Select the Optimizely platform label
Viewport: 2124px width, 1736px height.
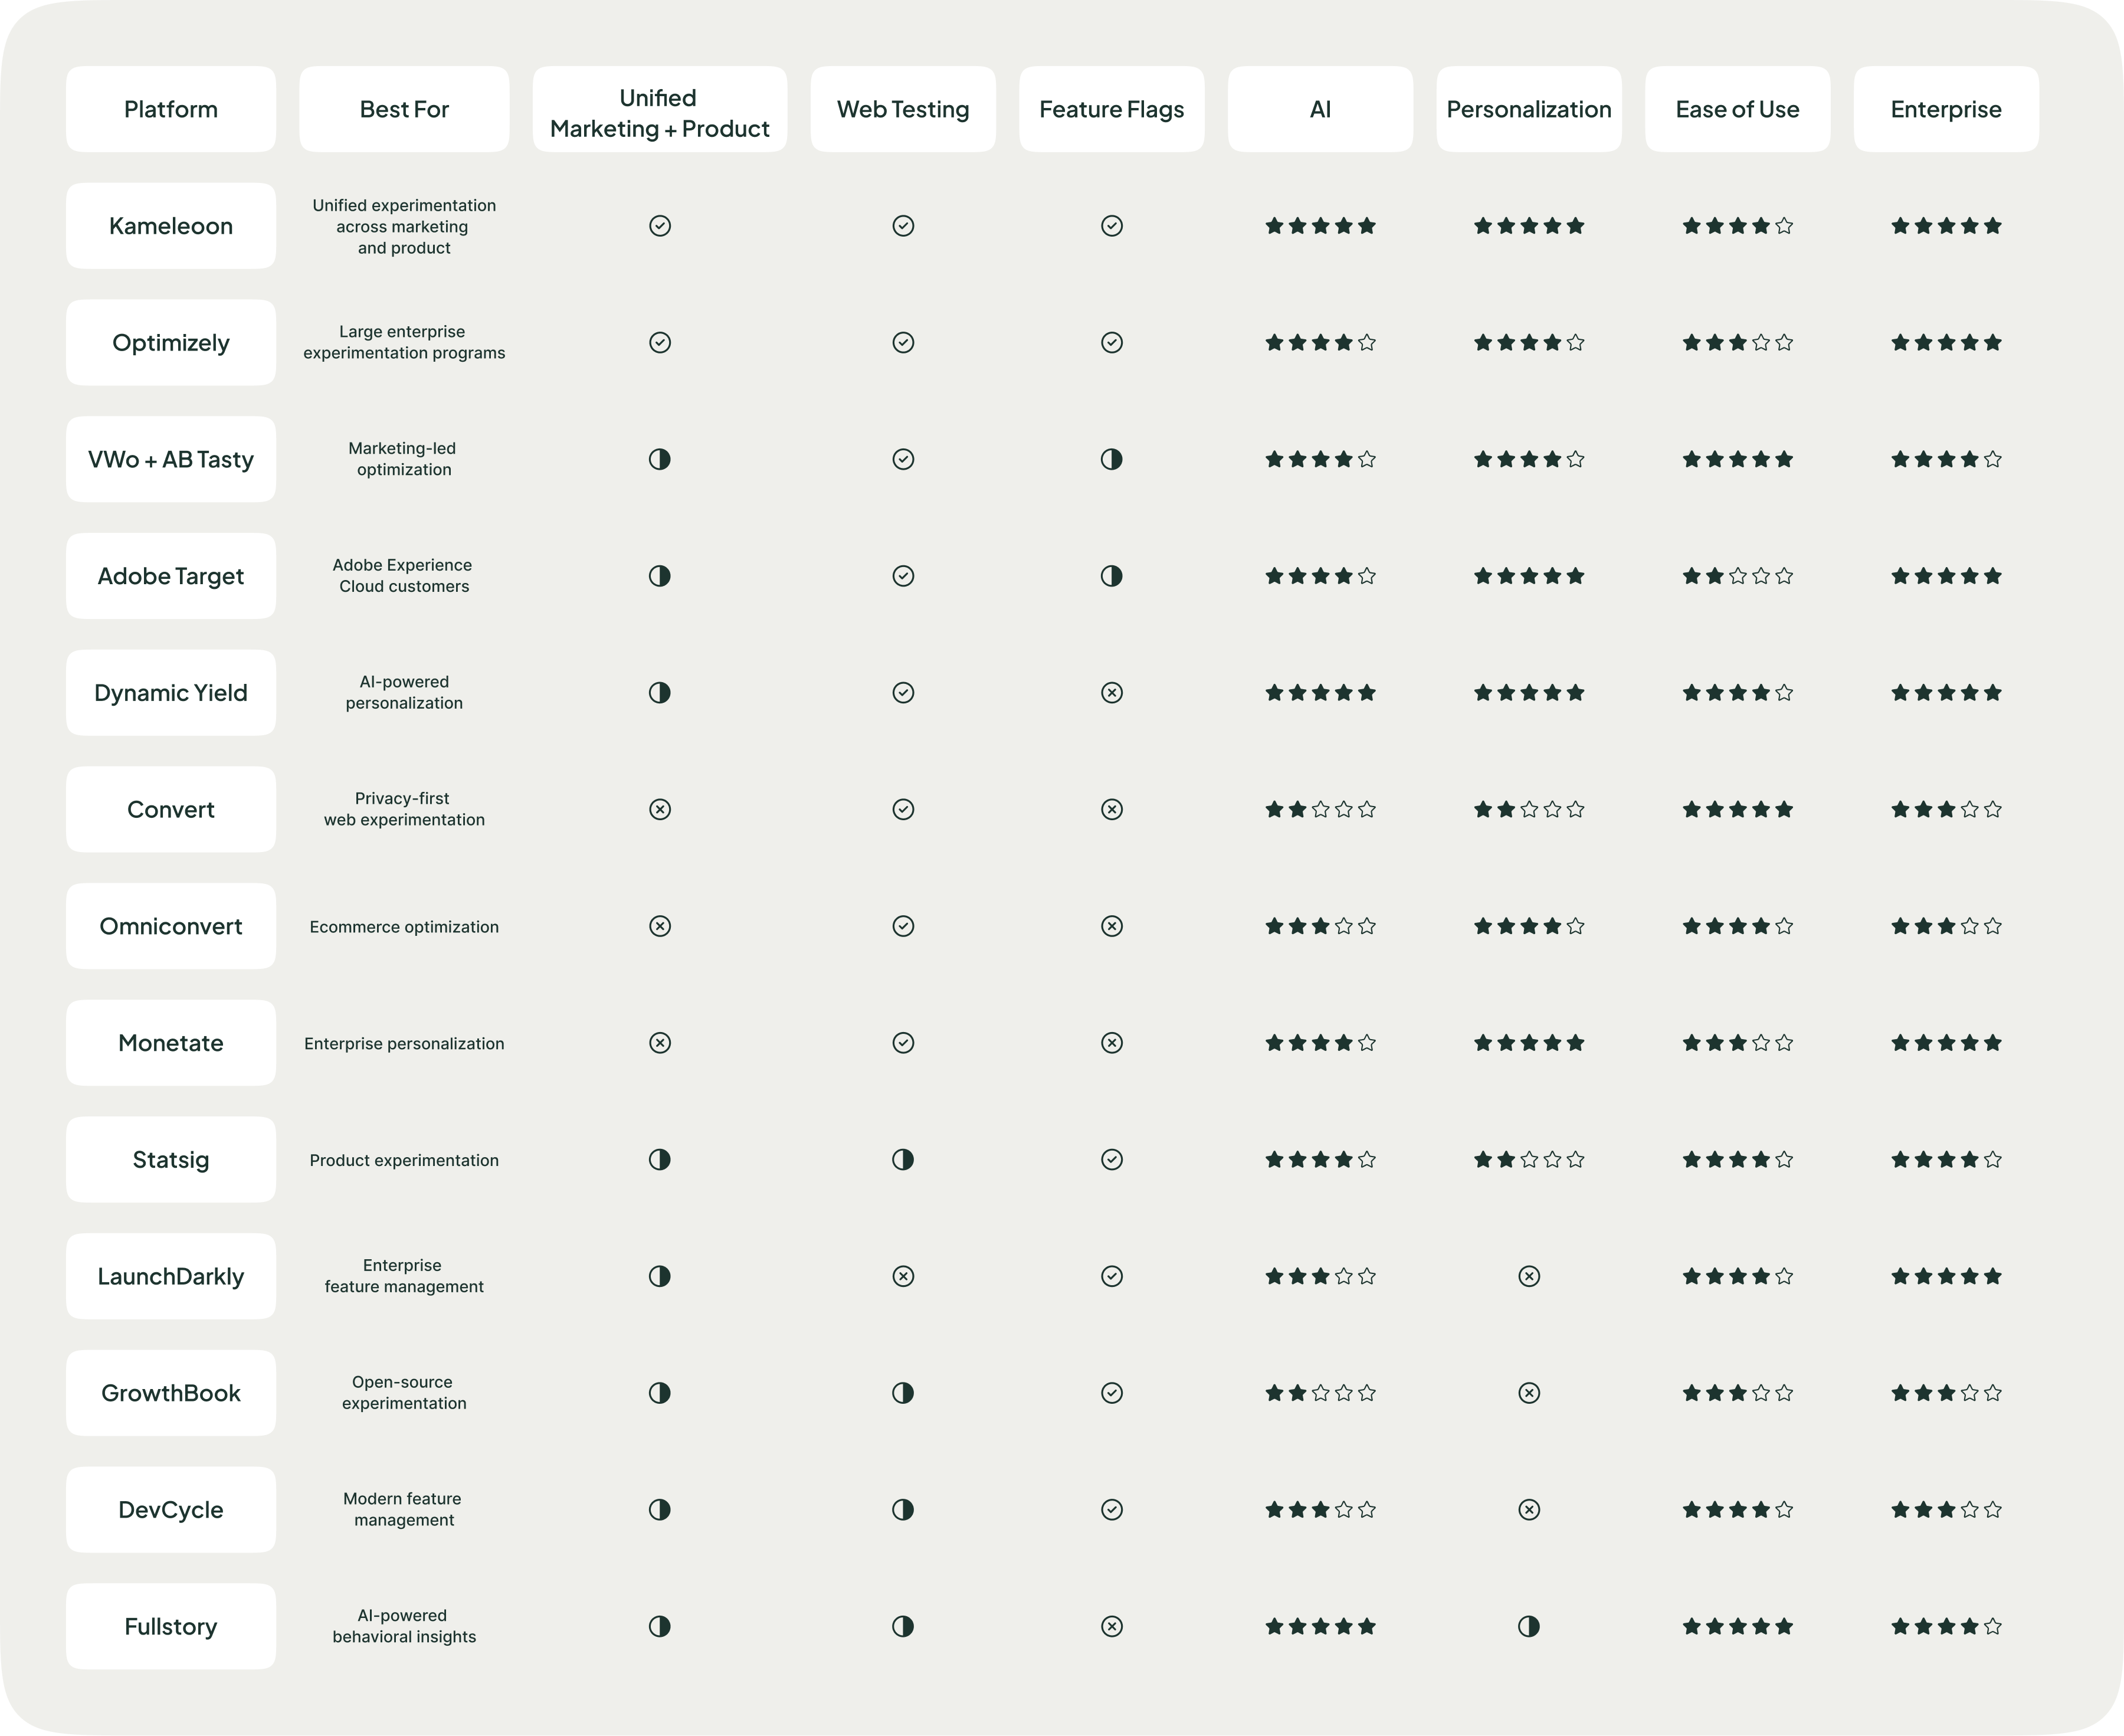pos(171,343)
